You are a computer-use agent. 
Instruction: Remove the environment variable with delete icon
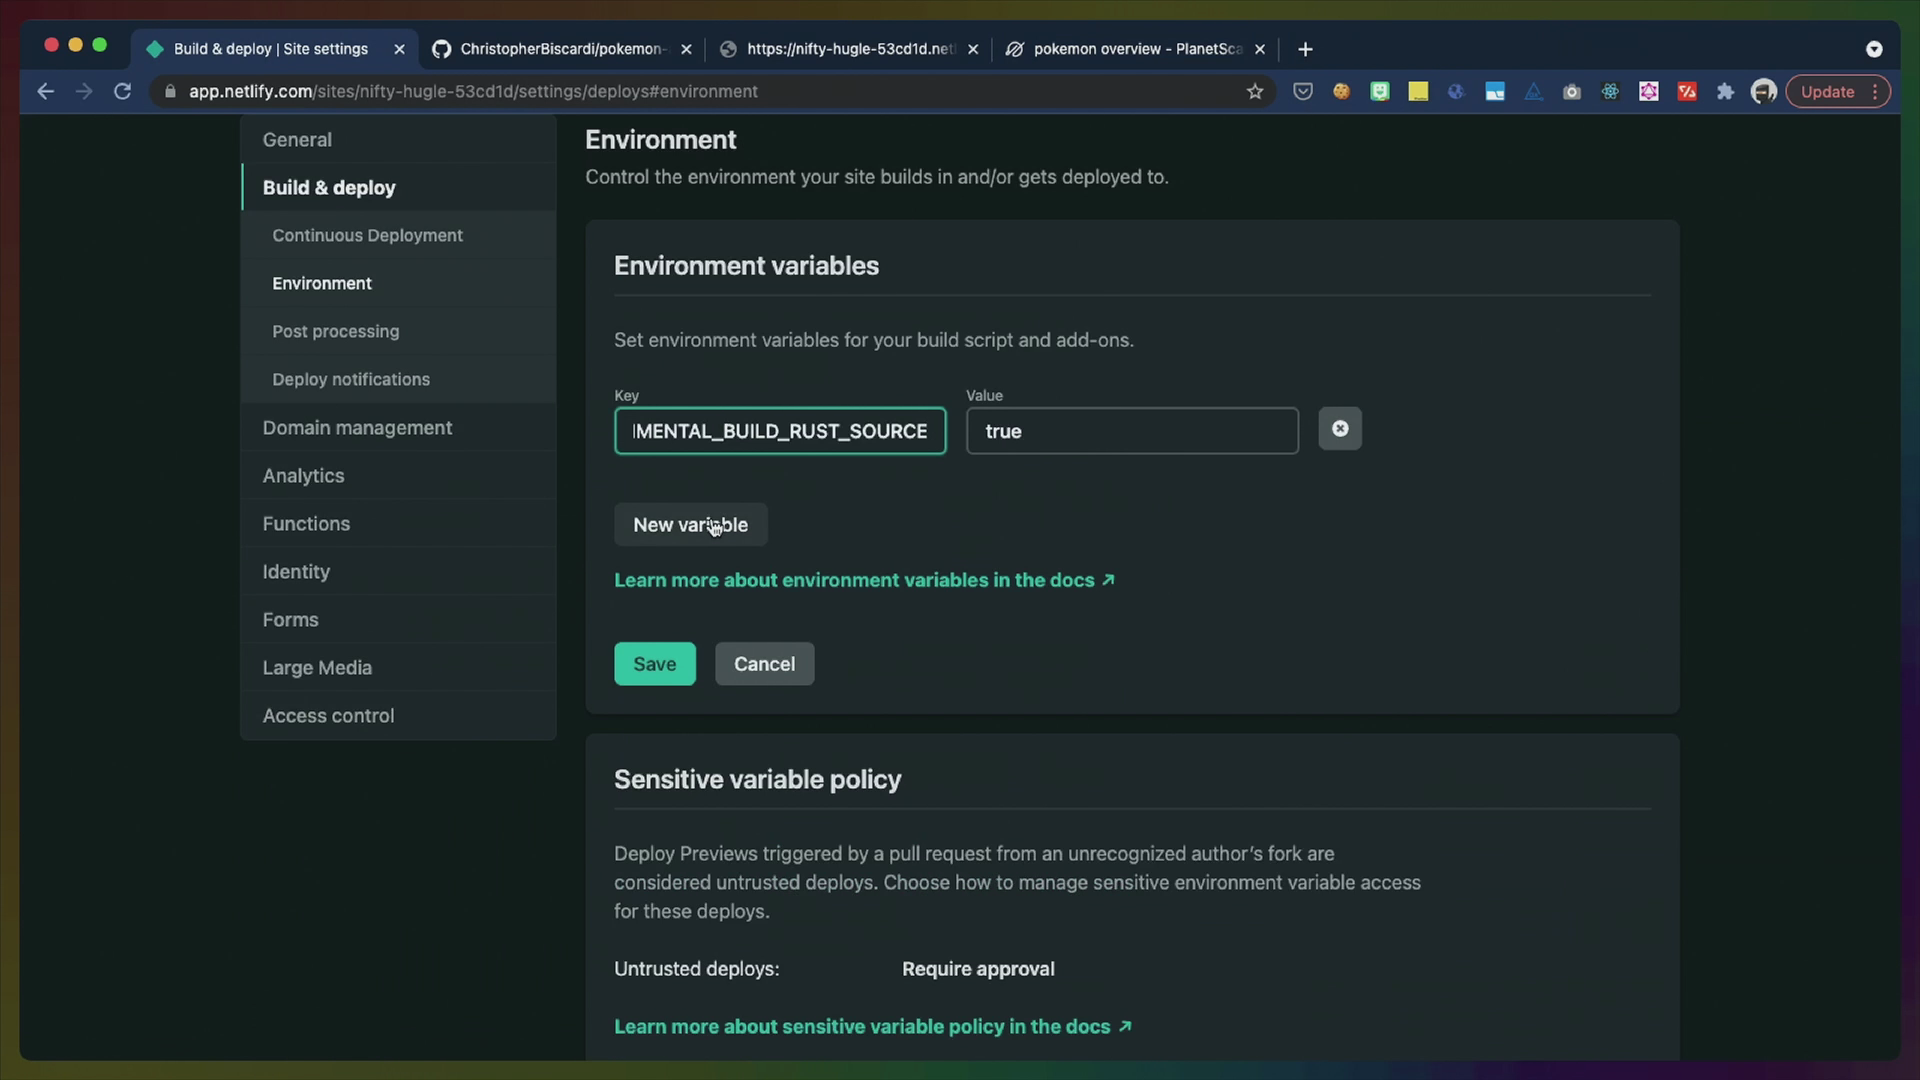pyautogui.click(x=1340, y=429)
